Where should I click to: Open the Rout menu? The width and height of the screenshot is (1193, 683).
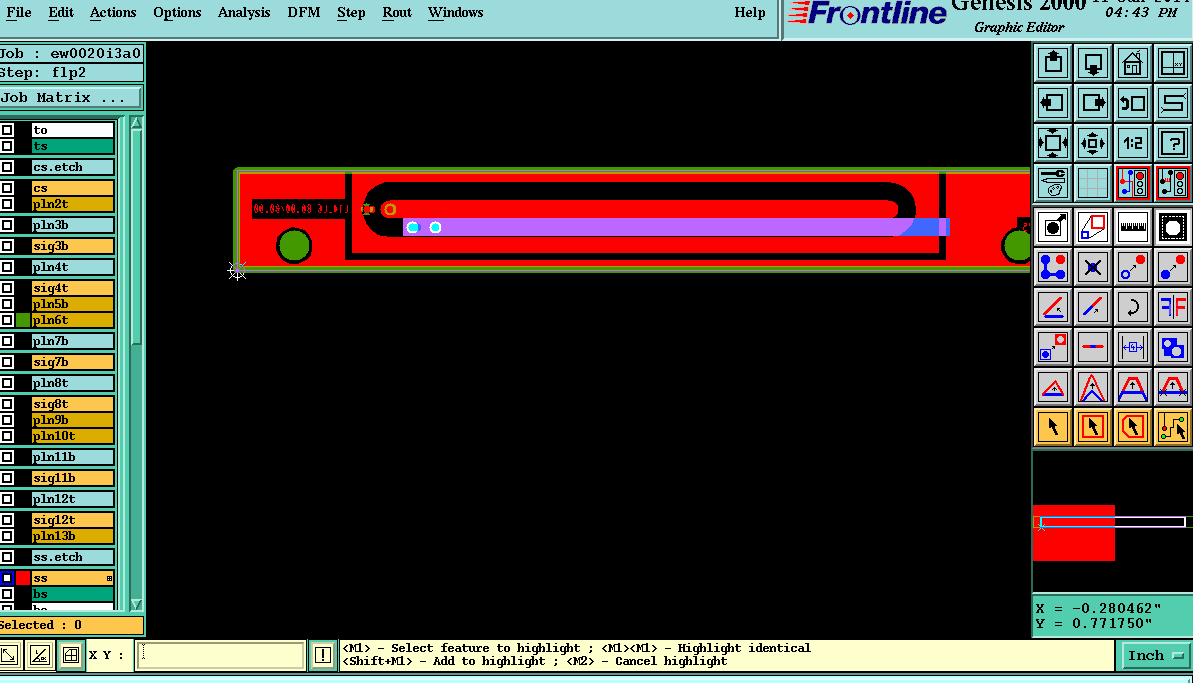click(x=396, y=13)
